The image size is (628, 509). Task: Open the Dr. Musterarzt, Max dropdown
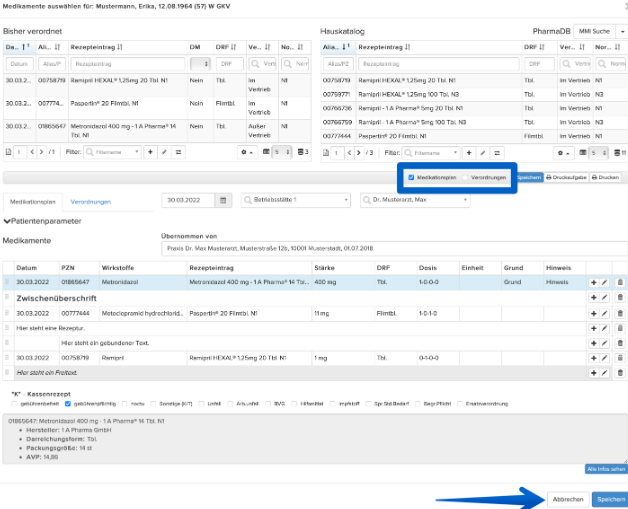[x=415, y=200]
